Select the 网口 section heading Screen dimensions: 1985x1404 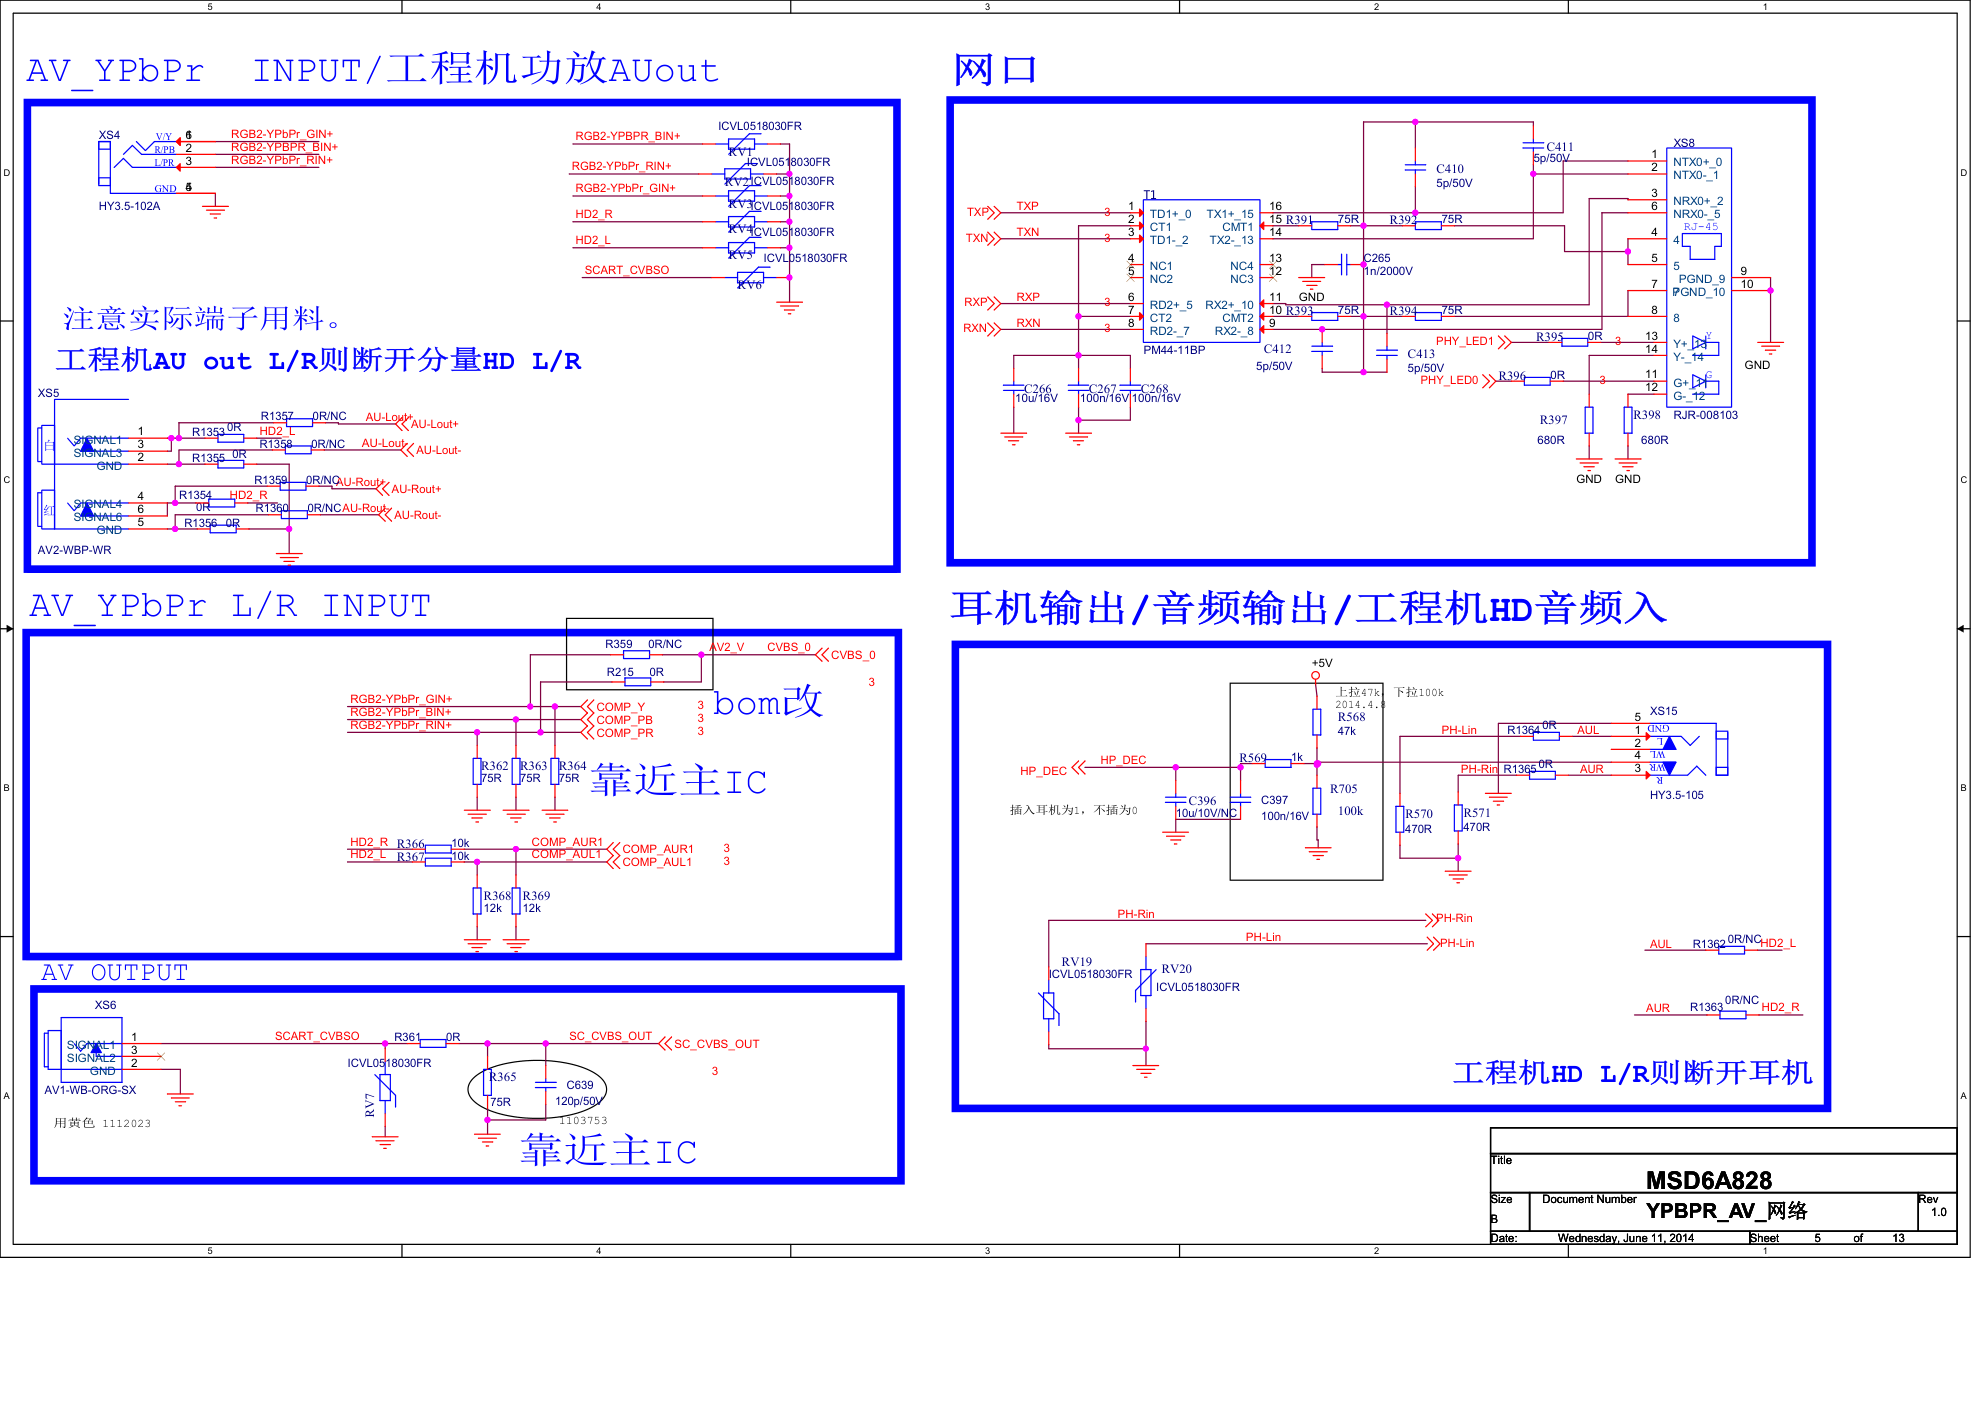[994, 70]
